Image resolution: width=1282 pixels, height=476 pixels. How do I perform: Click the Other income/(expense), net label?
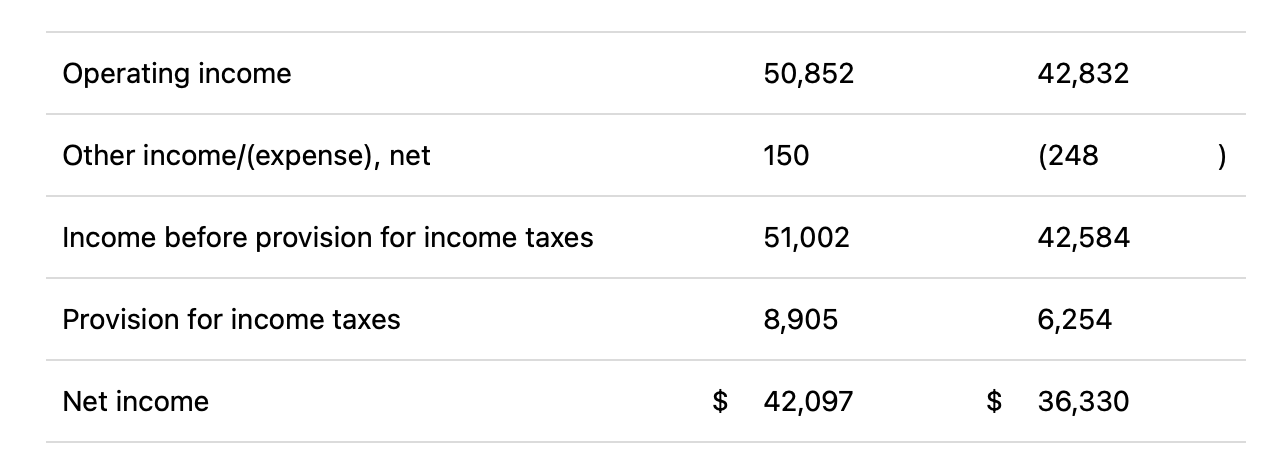(x=246, y=156)
